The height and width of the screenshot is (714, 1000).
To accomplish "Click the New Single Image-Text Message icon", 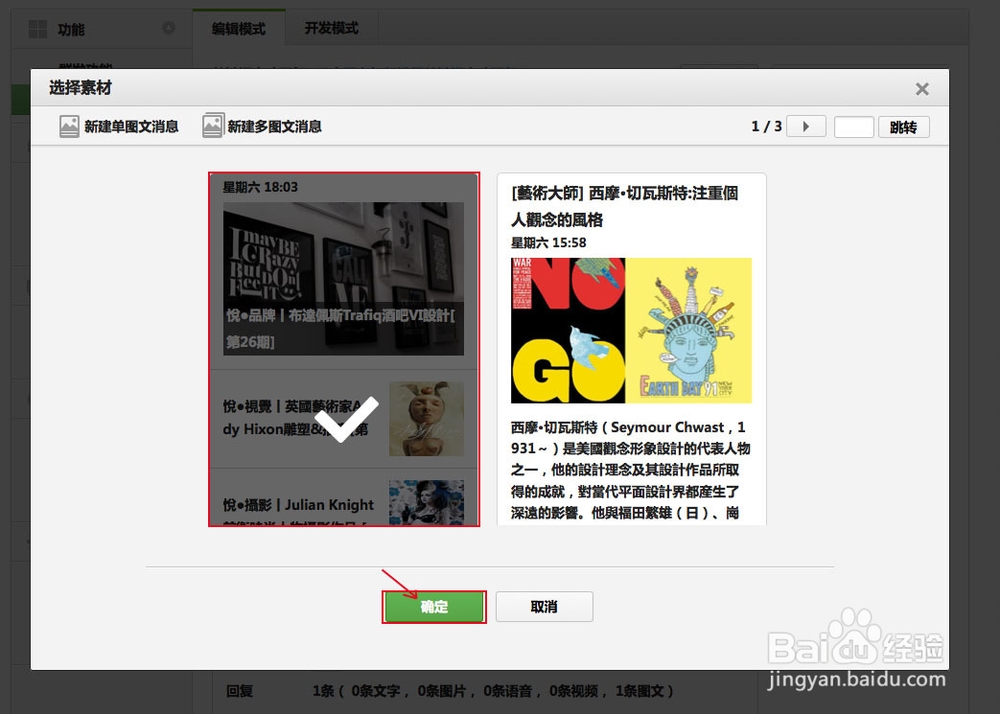I will (117, 126).
